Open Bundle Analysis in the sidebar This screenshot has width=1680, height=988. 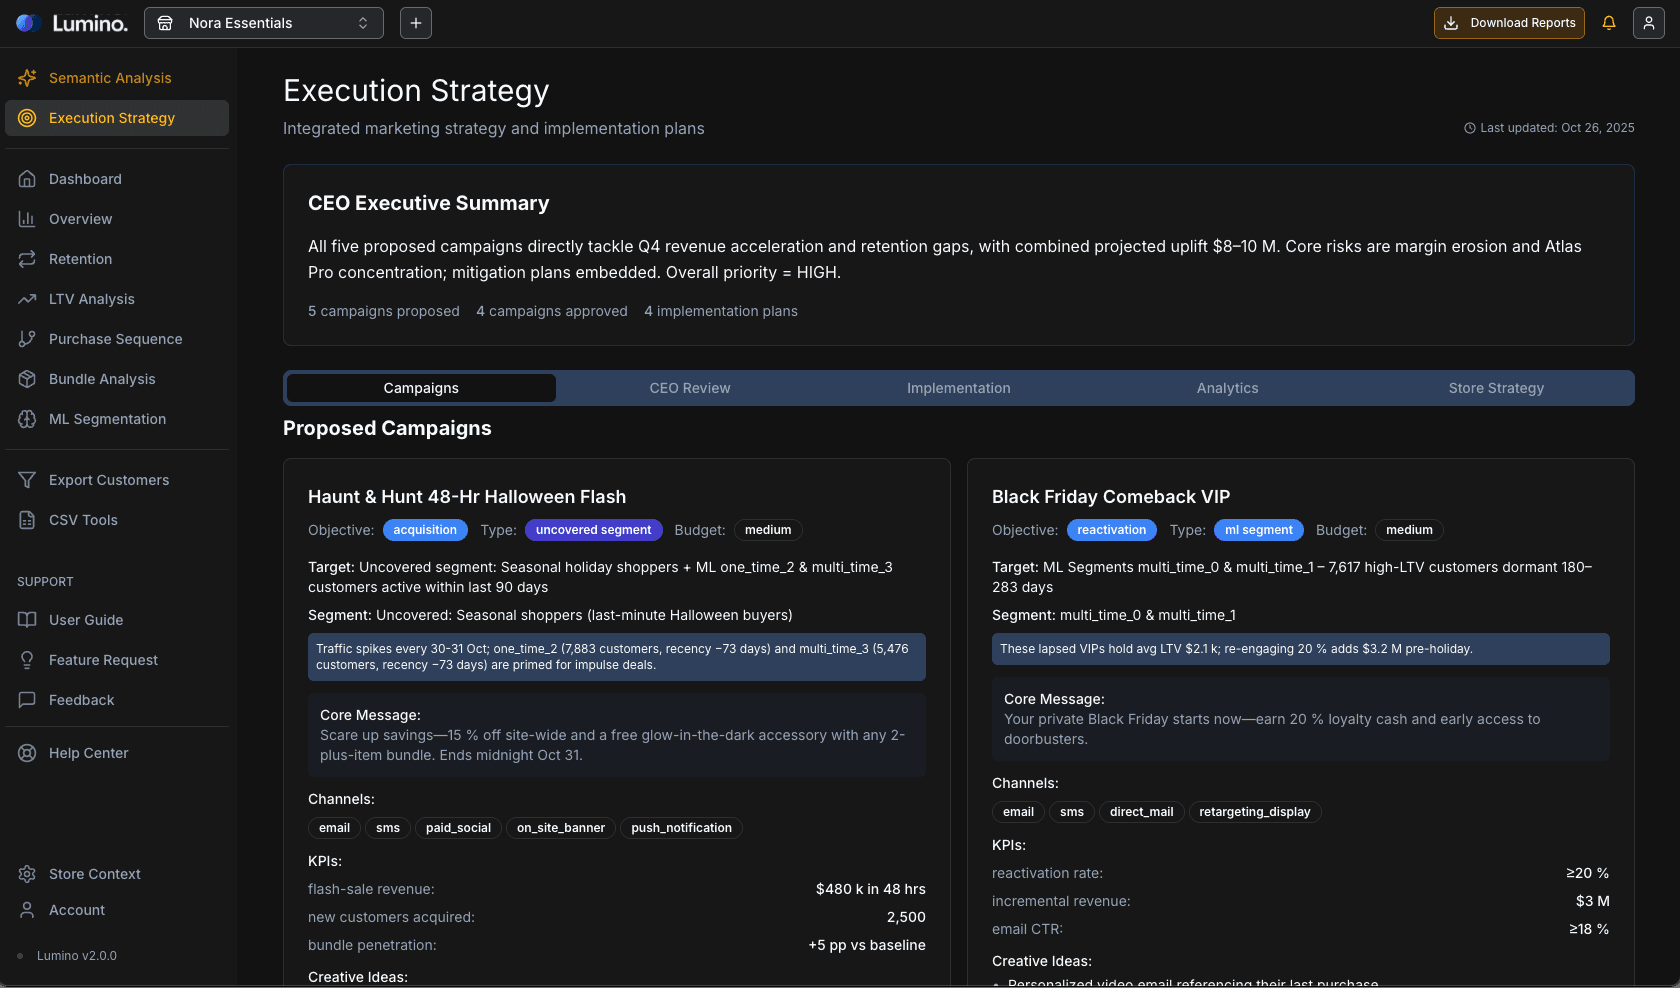[101, 379]
